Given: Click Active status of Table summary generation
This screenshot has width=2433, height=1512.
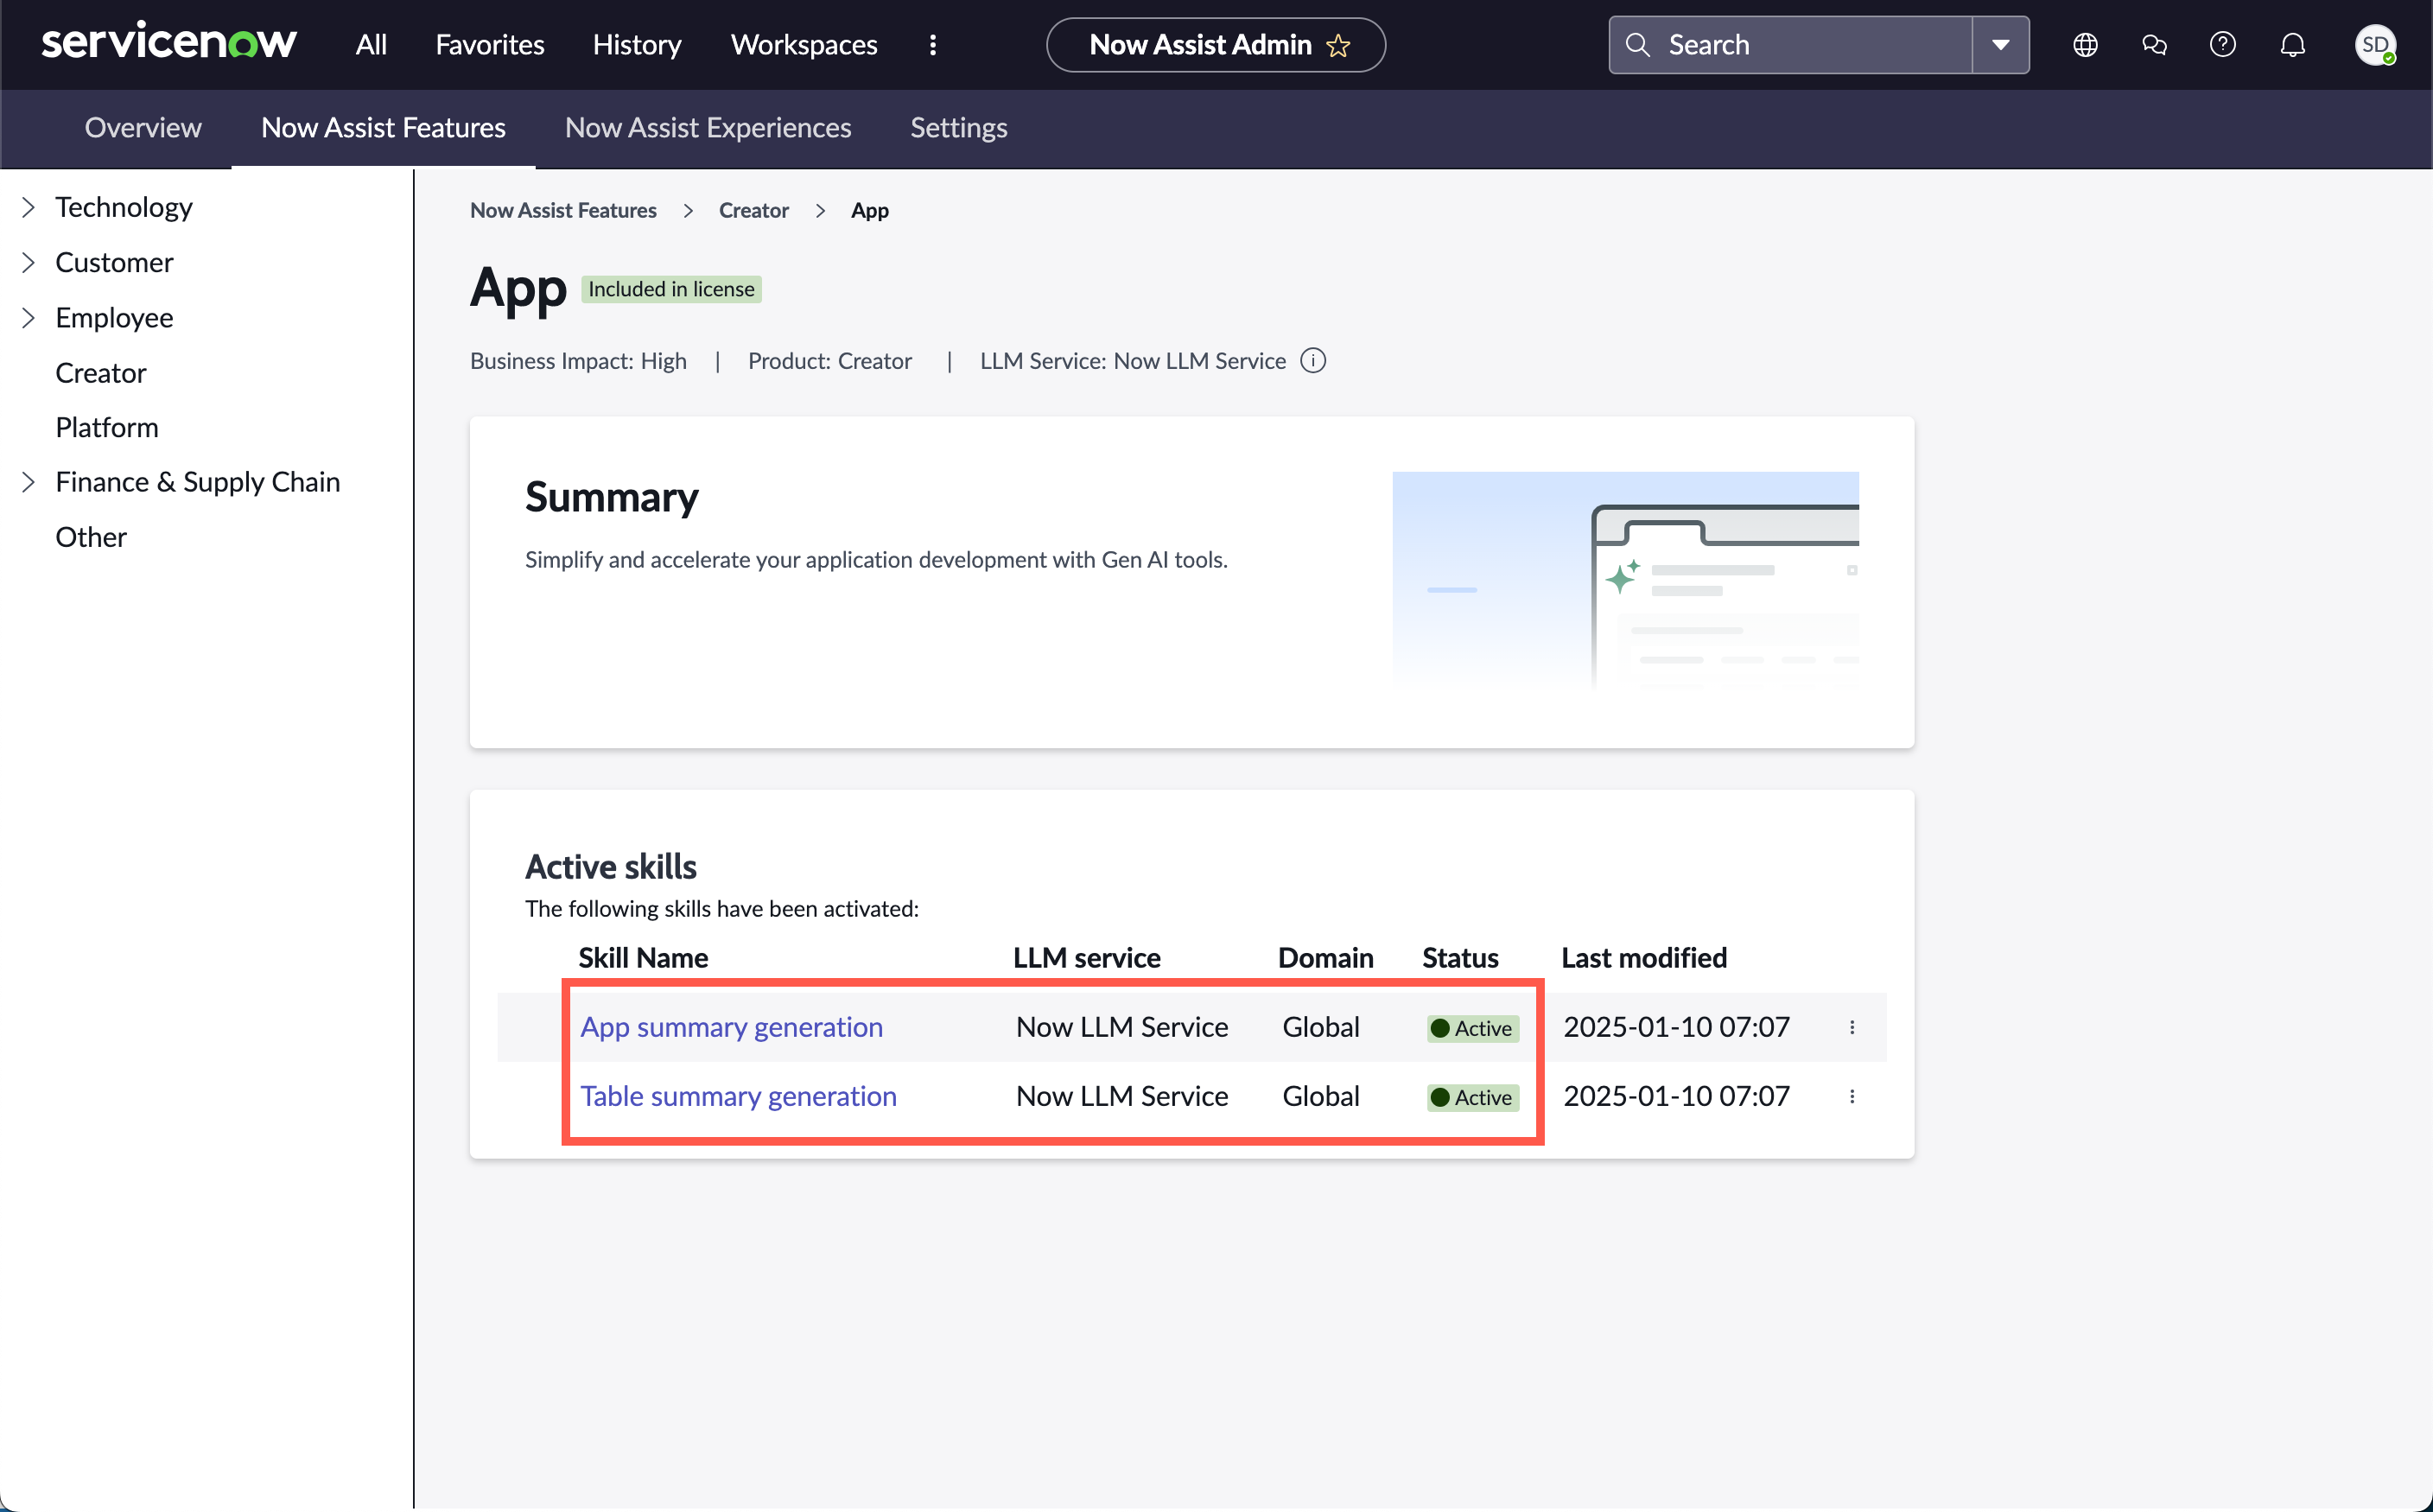Looking at the screenshot, I should (x=1473, y=1097).
